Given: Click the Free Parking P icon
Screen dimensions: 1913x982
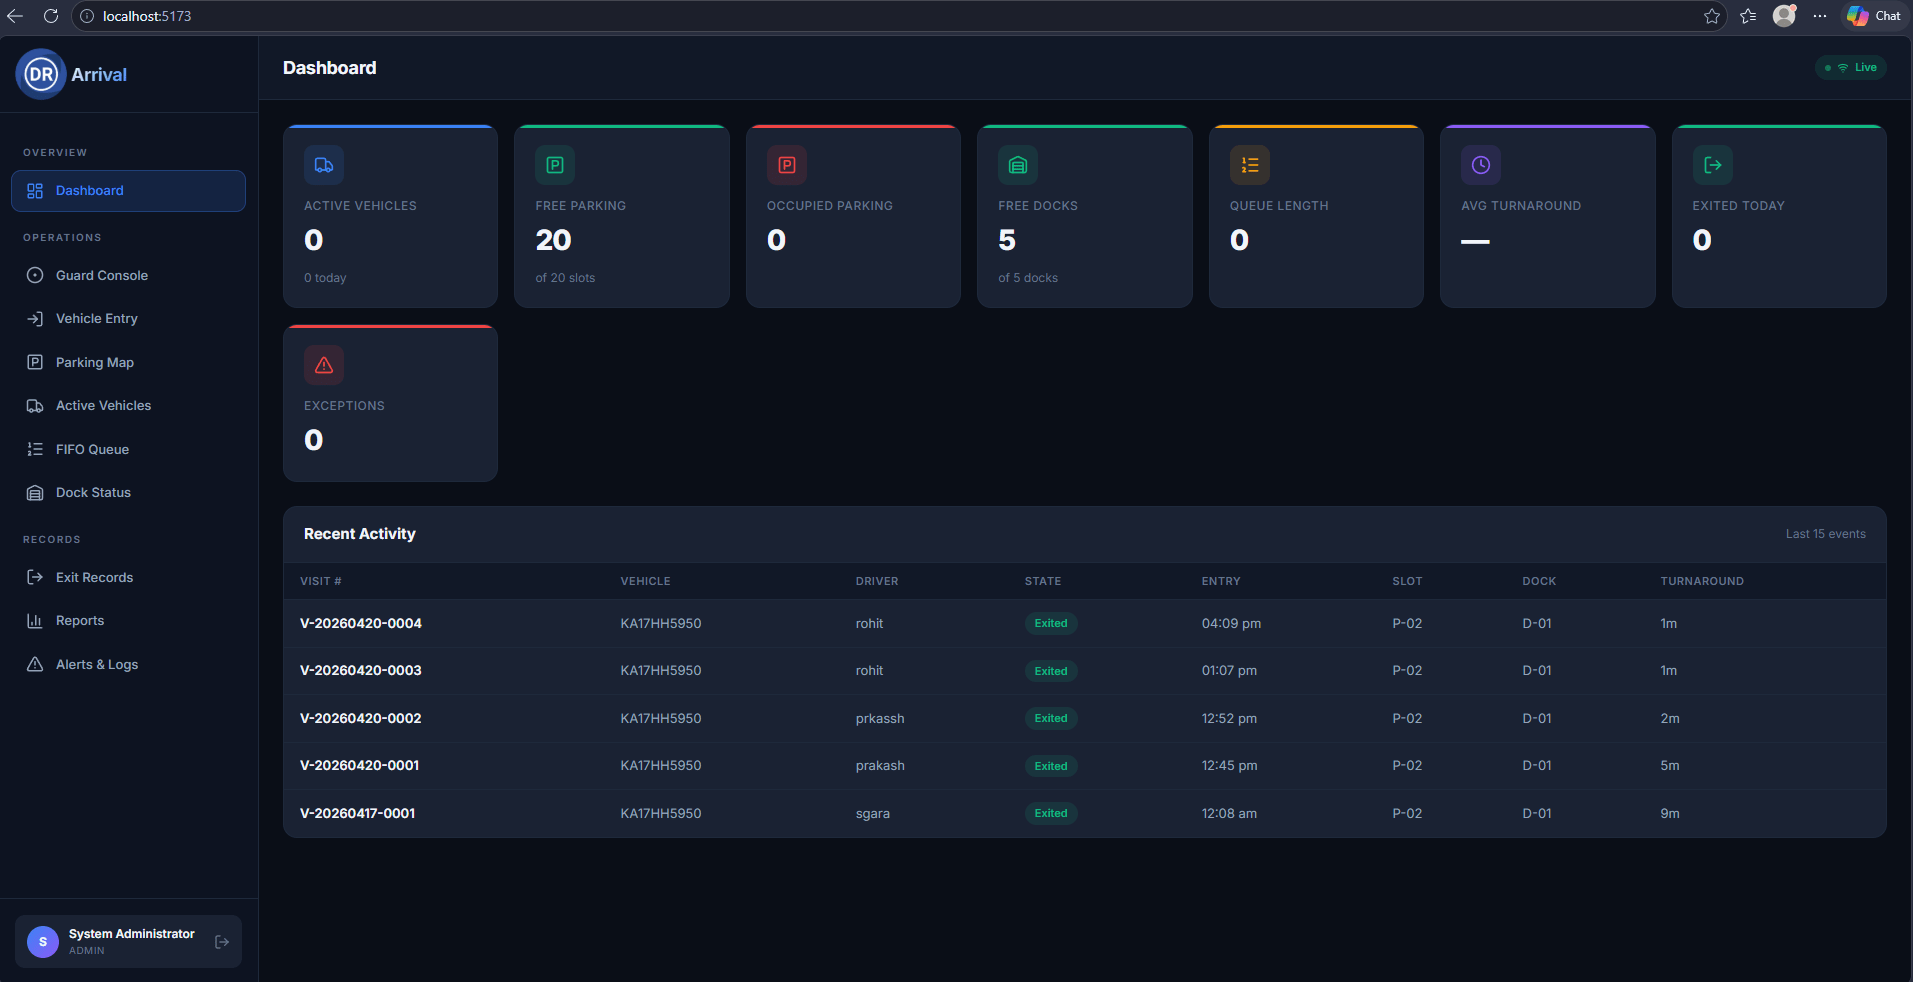Looking at the screenshot, I should point(554,165).
